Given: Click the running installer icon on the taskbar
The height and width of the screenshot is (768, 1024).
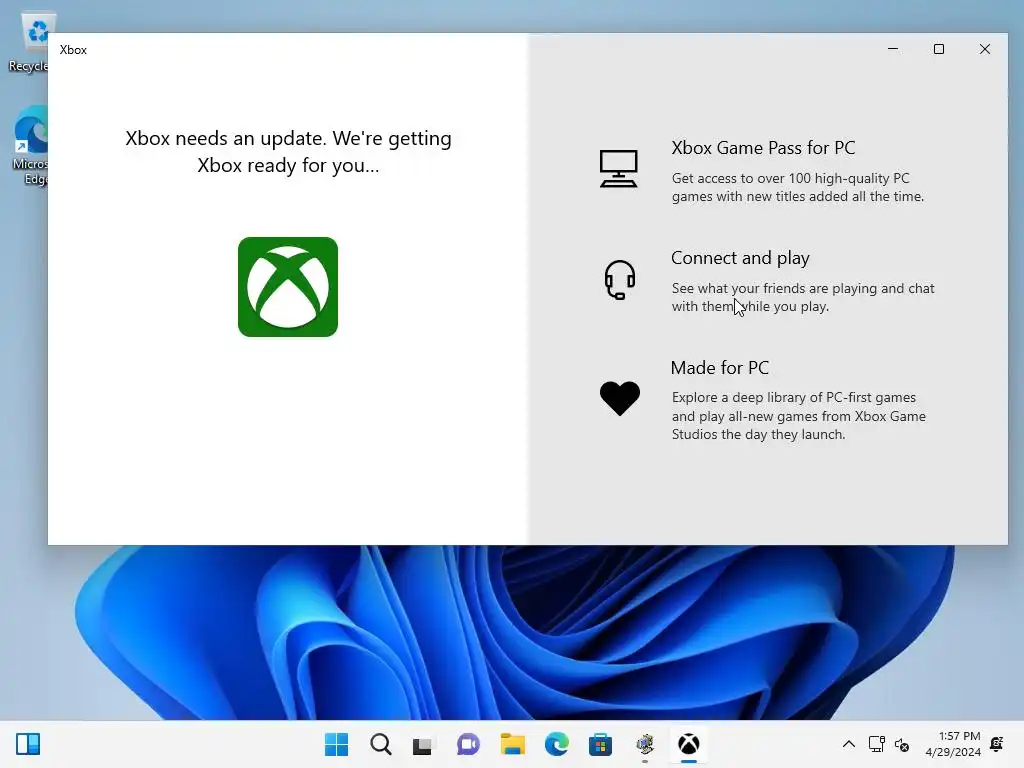Looking at the screenshot, I should point(645,744).
